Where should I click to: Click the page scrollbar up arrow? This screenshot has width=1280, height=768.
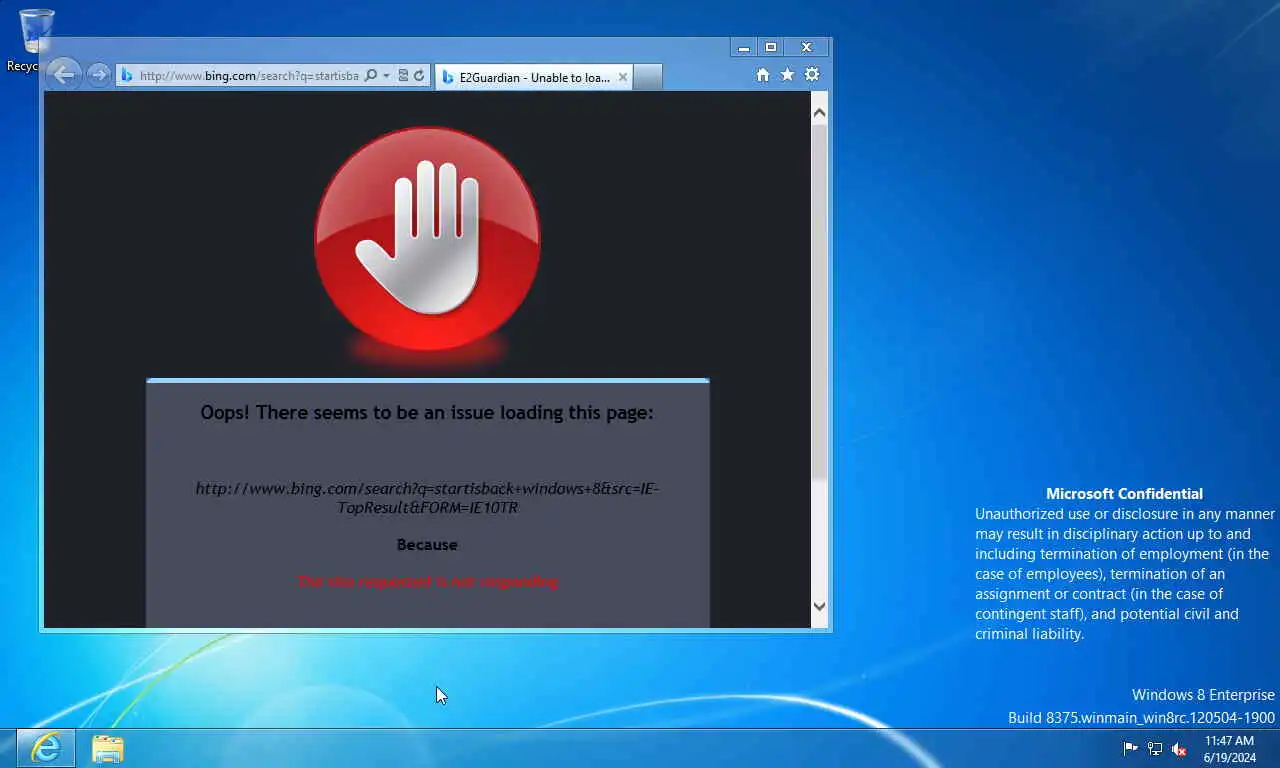(819, 113)
